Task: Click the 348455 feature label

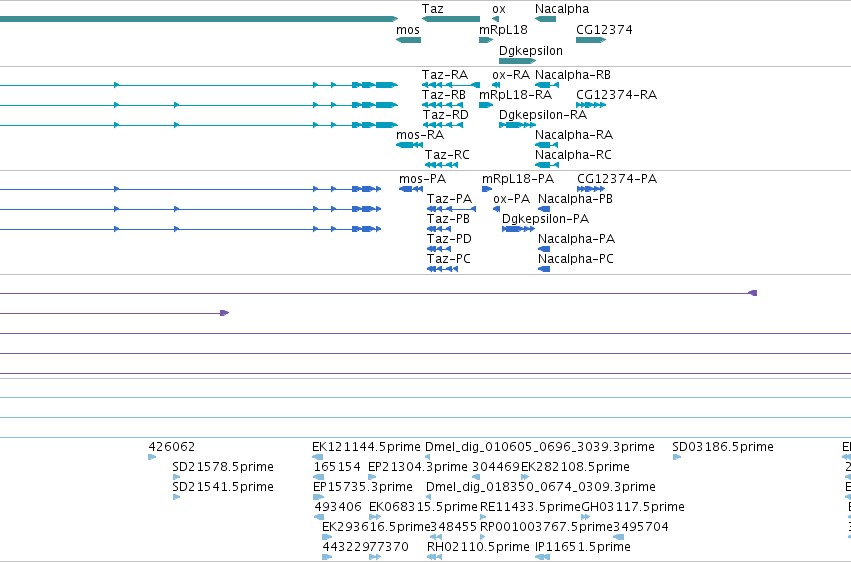Action: point(453,527)
